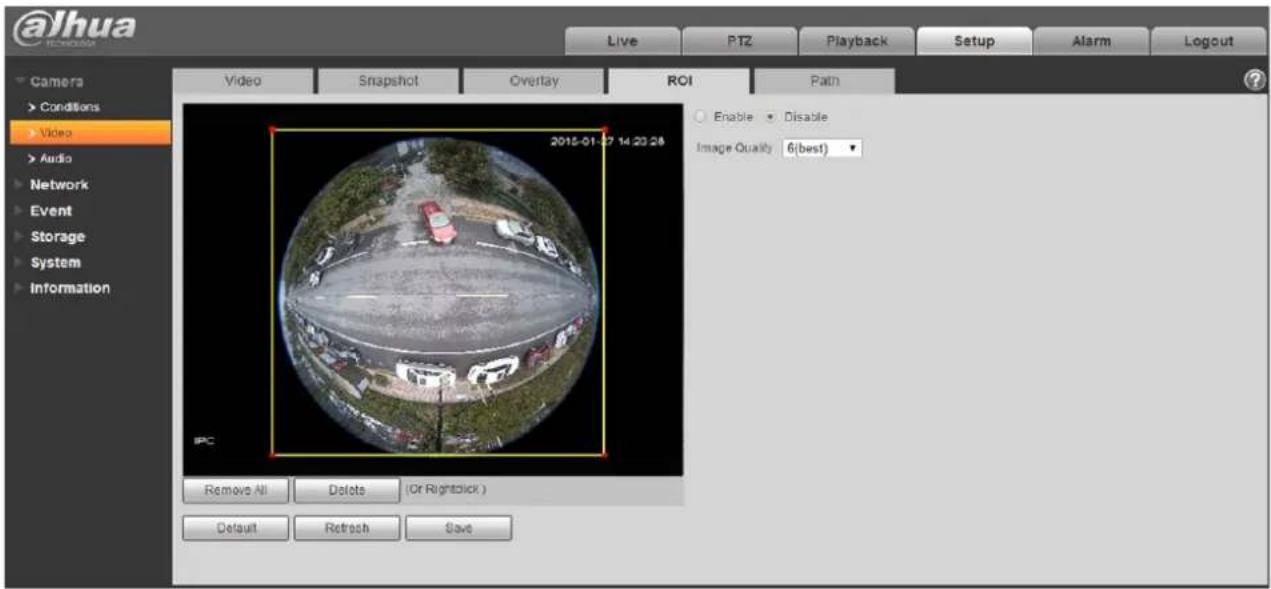Click the Remove All button
Screen dimensions: 1271x589
(236, 490)
